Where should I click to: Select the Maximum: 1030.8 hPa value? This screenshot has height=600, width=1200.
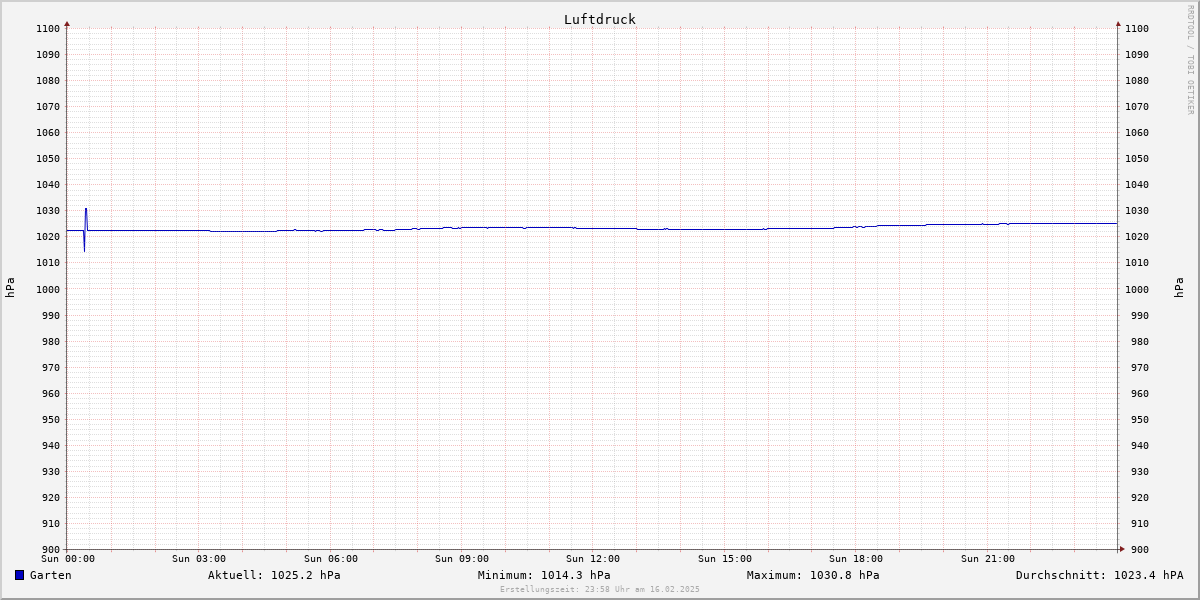pos(813,575)
